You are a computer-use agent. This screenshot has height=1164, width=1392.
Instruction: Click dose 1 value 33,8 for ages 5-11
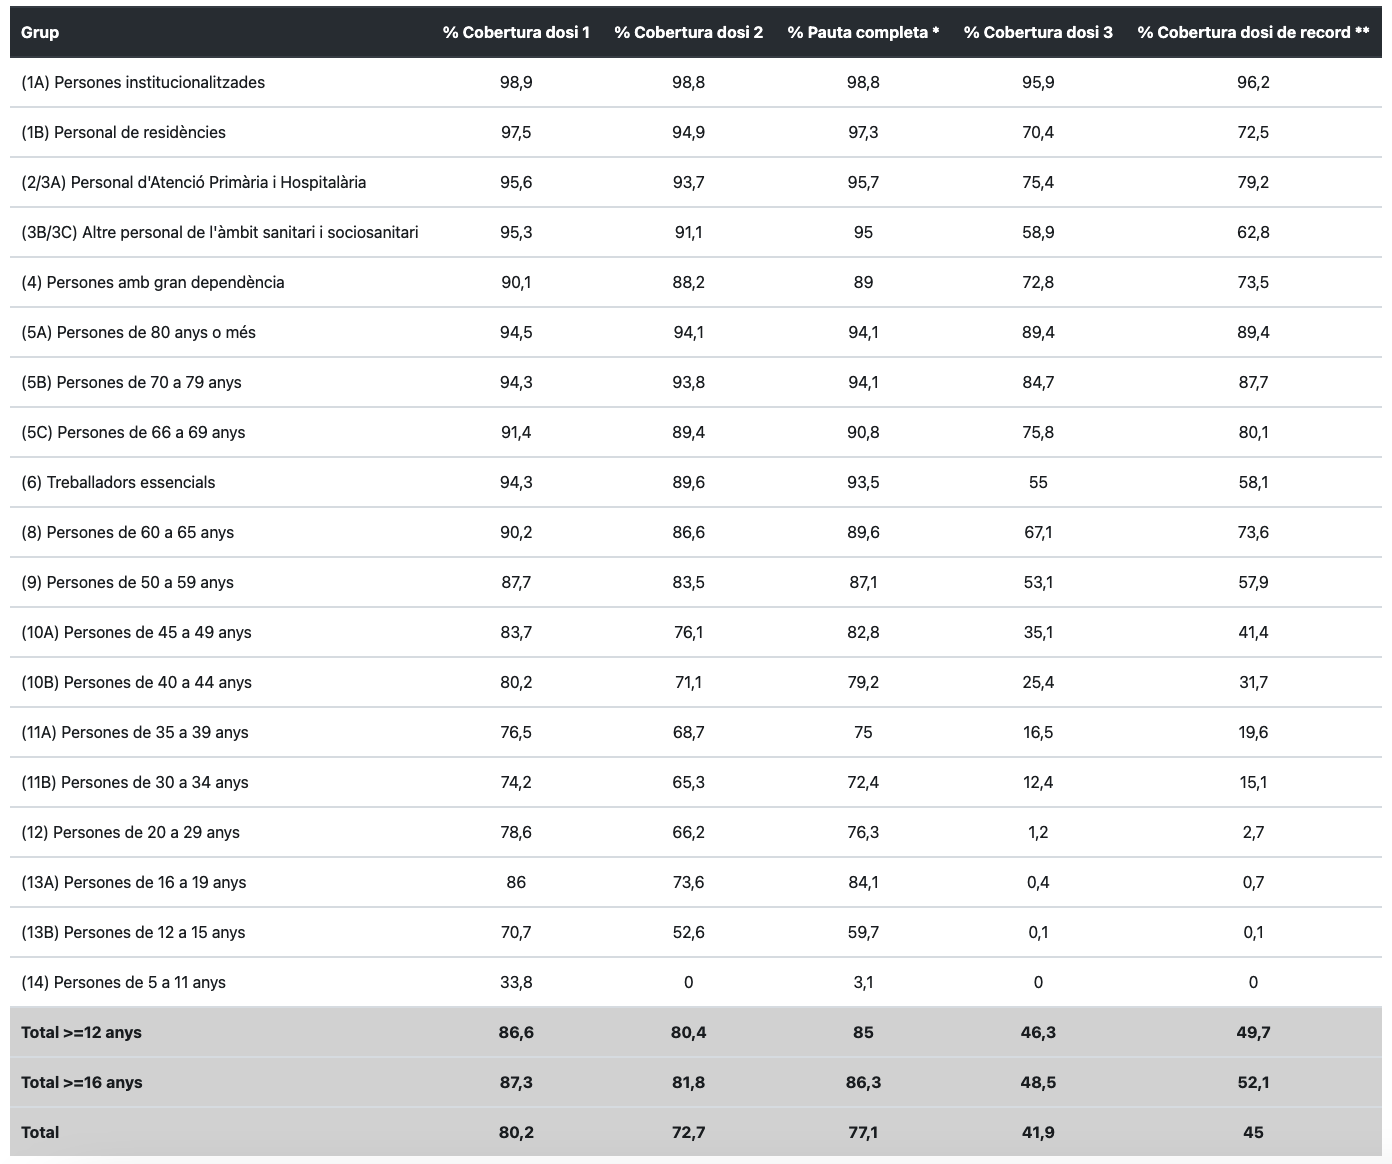516,982
